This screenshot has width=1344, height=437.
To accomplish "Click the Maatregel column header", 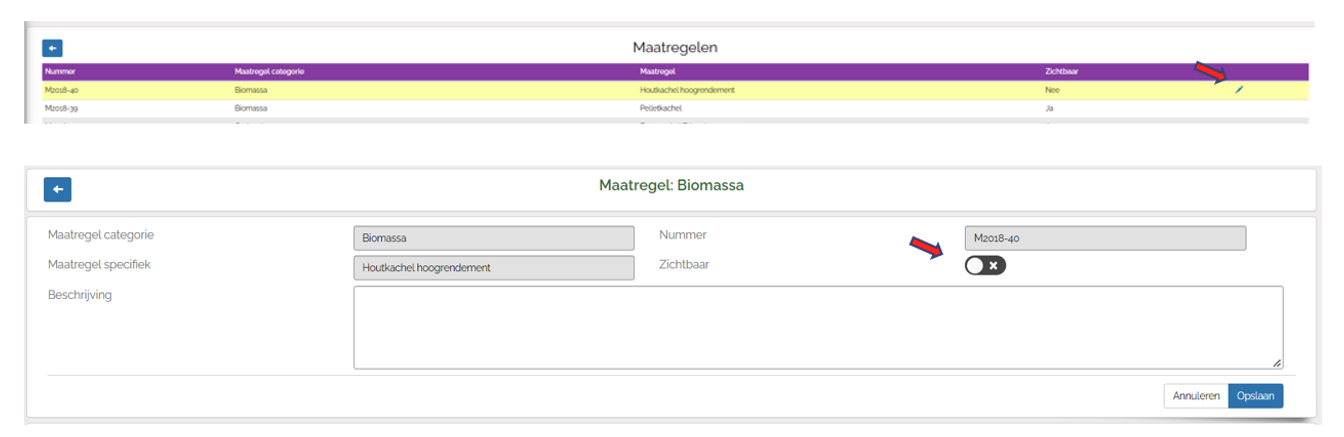I will click(660, 72).
